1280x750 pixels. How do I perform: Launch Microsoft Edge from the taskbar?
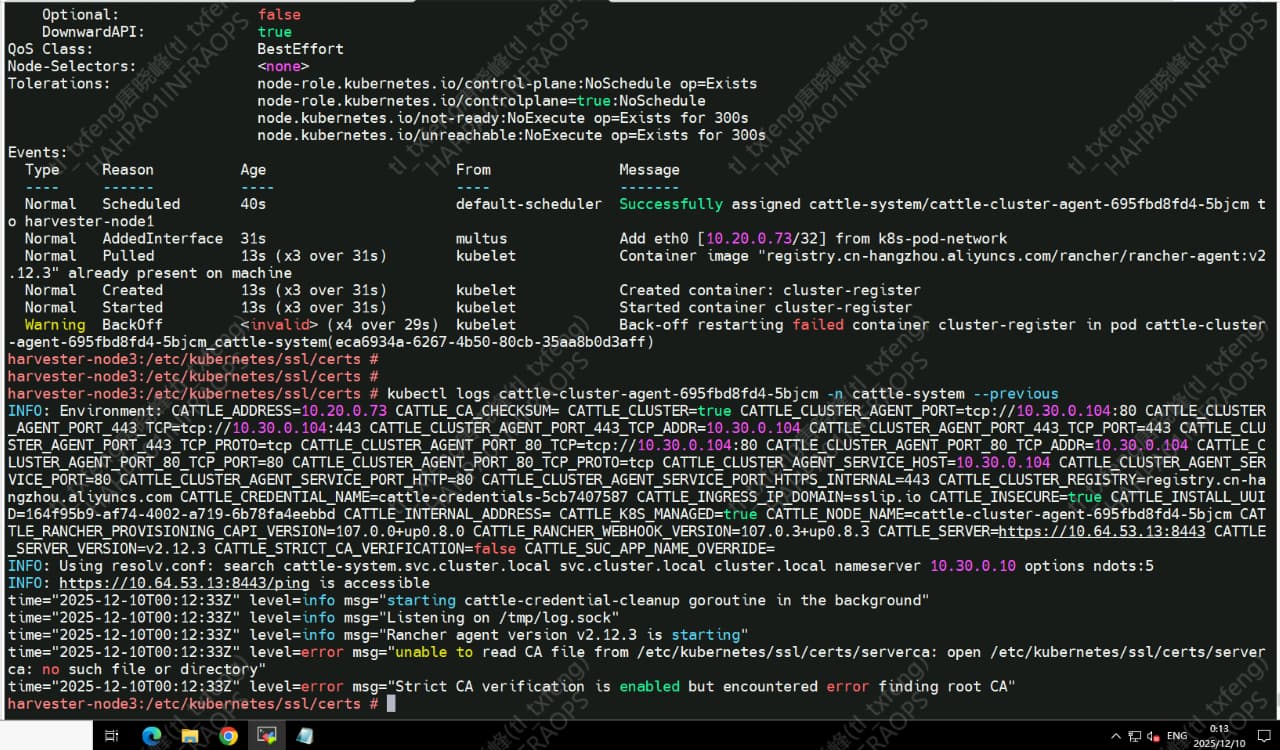coord(151,736)
